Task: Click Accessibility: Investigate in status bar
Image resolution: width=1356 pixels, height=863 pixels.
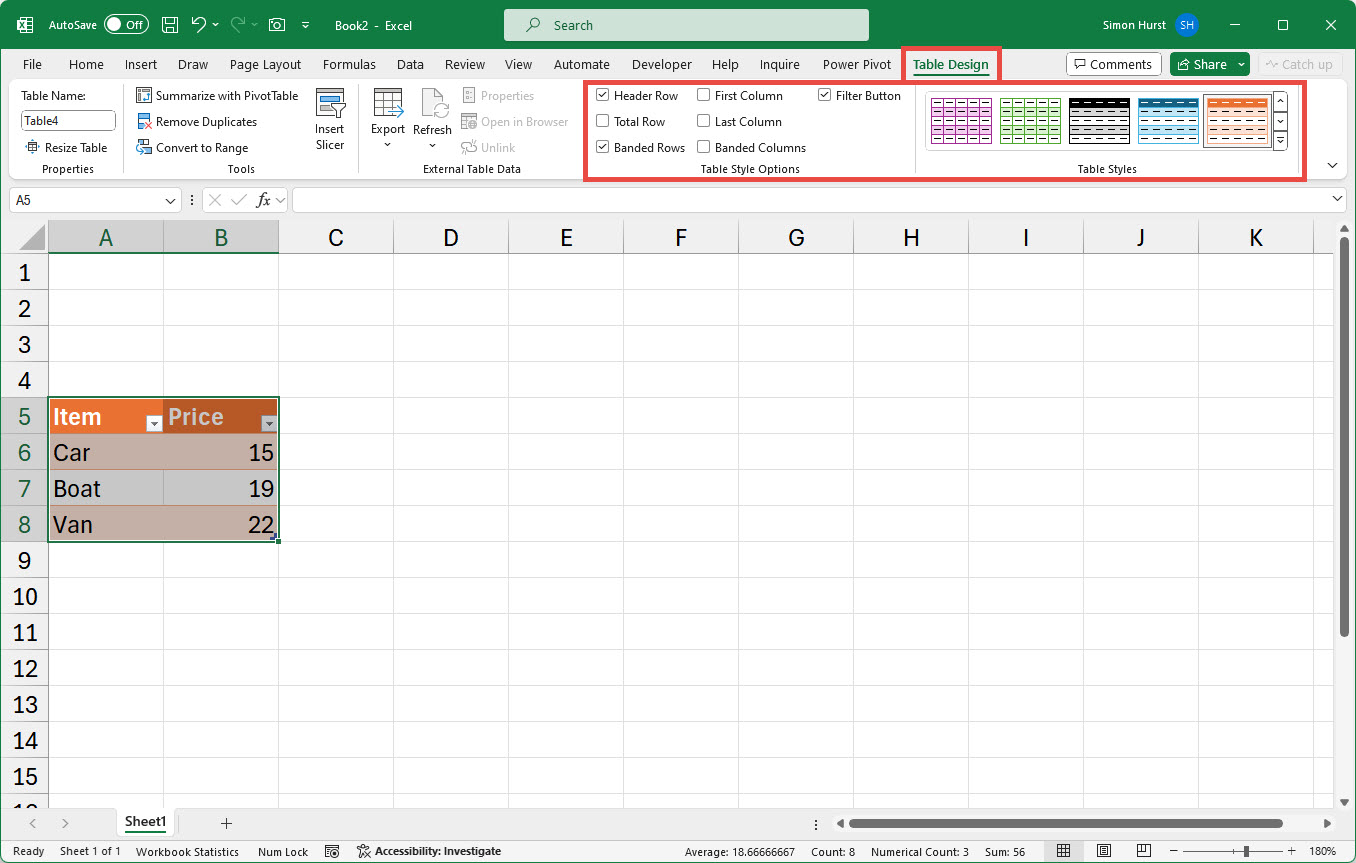Action: (x=429, y=852)
